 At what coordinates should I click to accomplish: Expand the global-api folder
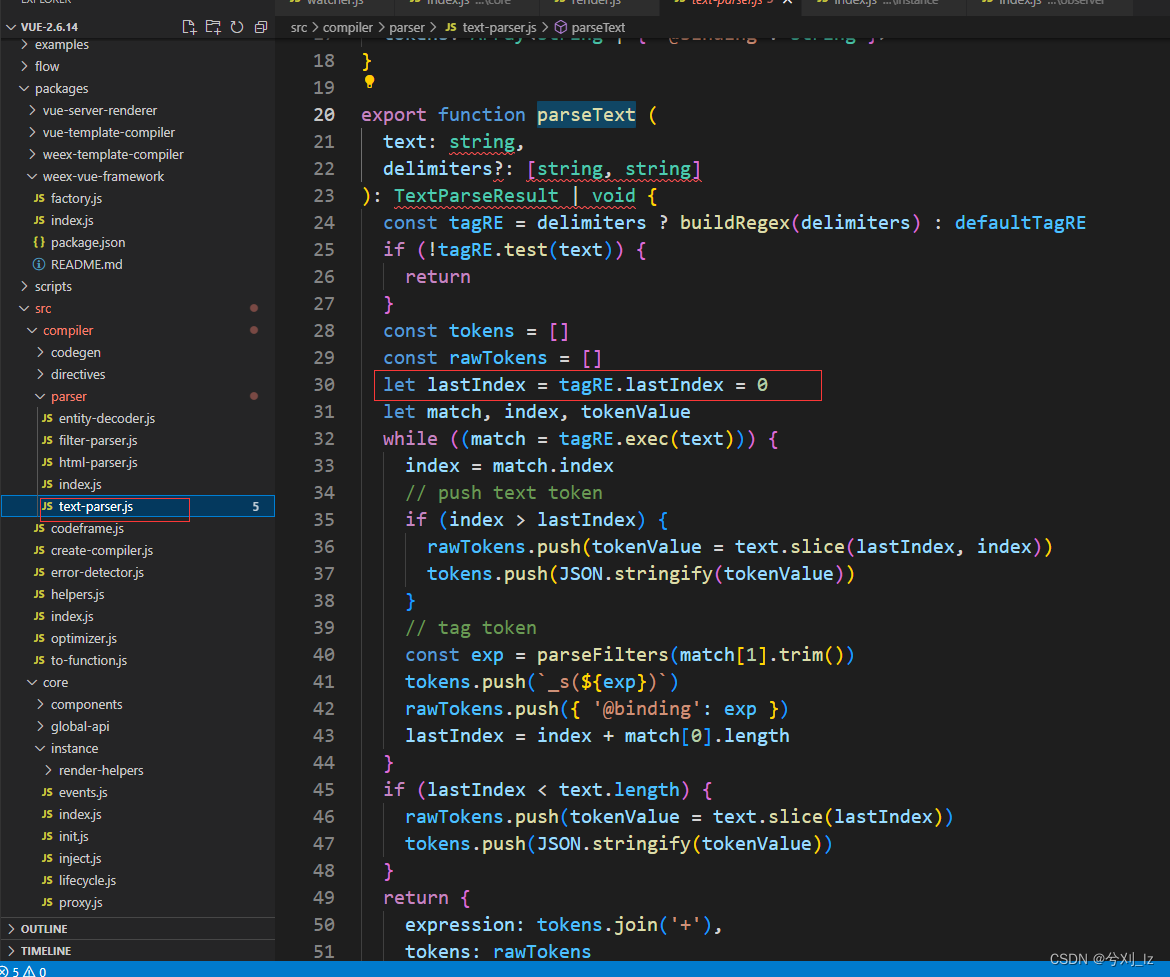[x=40, y=726]
